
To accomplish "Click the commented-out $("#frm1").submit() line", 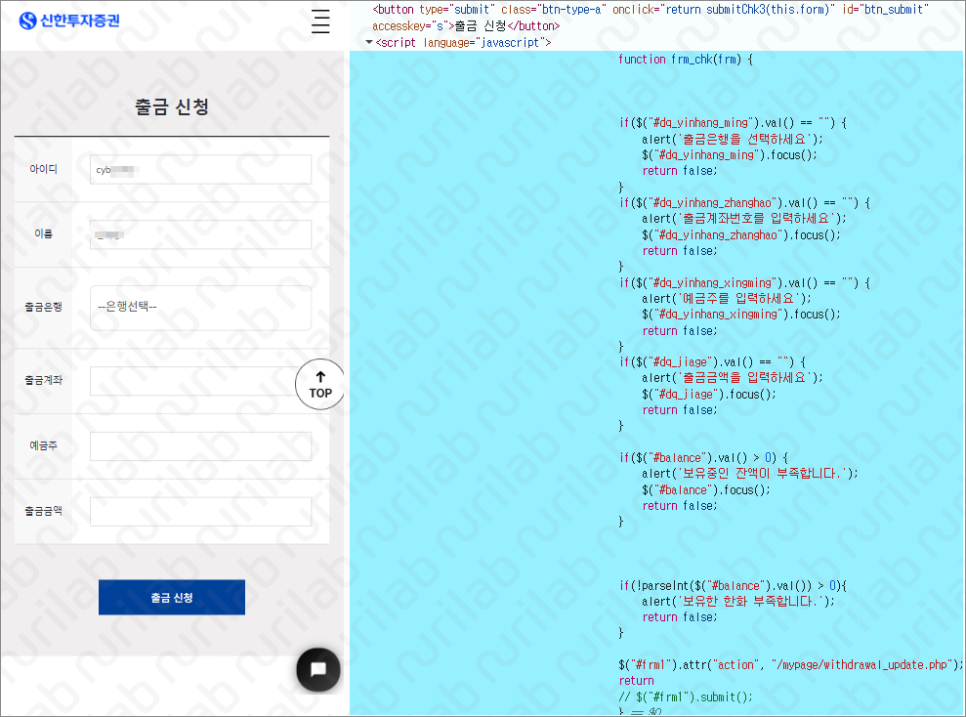I will (686, 697).
